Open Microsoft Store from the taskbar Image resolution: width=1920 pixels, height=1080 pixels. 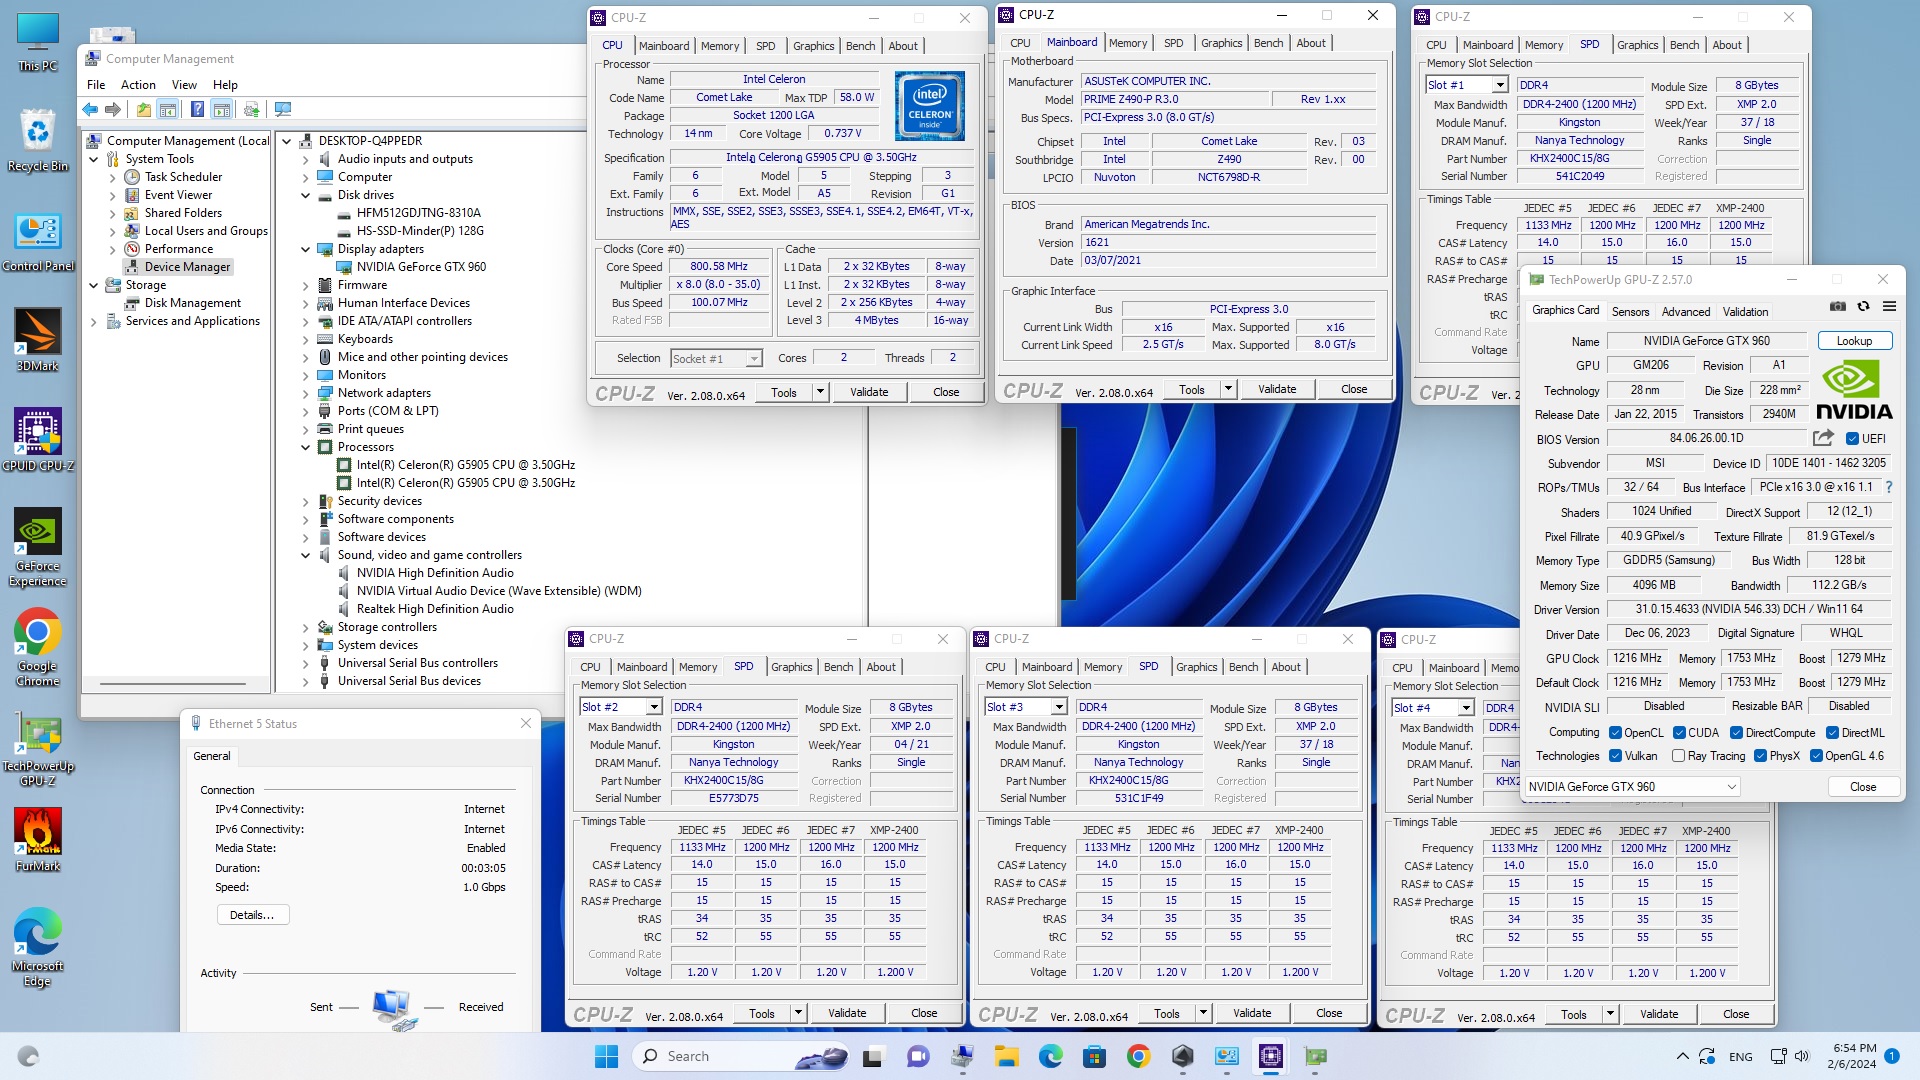(x=1094, y=1056)
